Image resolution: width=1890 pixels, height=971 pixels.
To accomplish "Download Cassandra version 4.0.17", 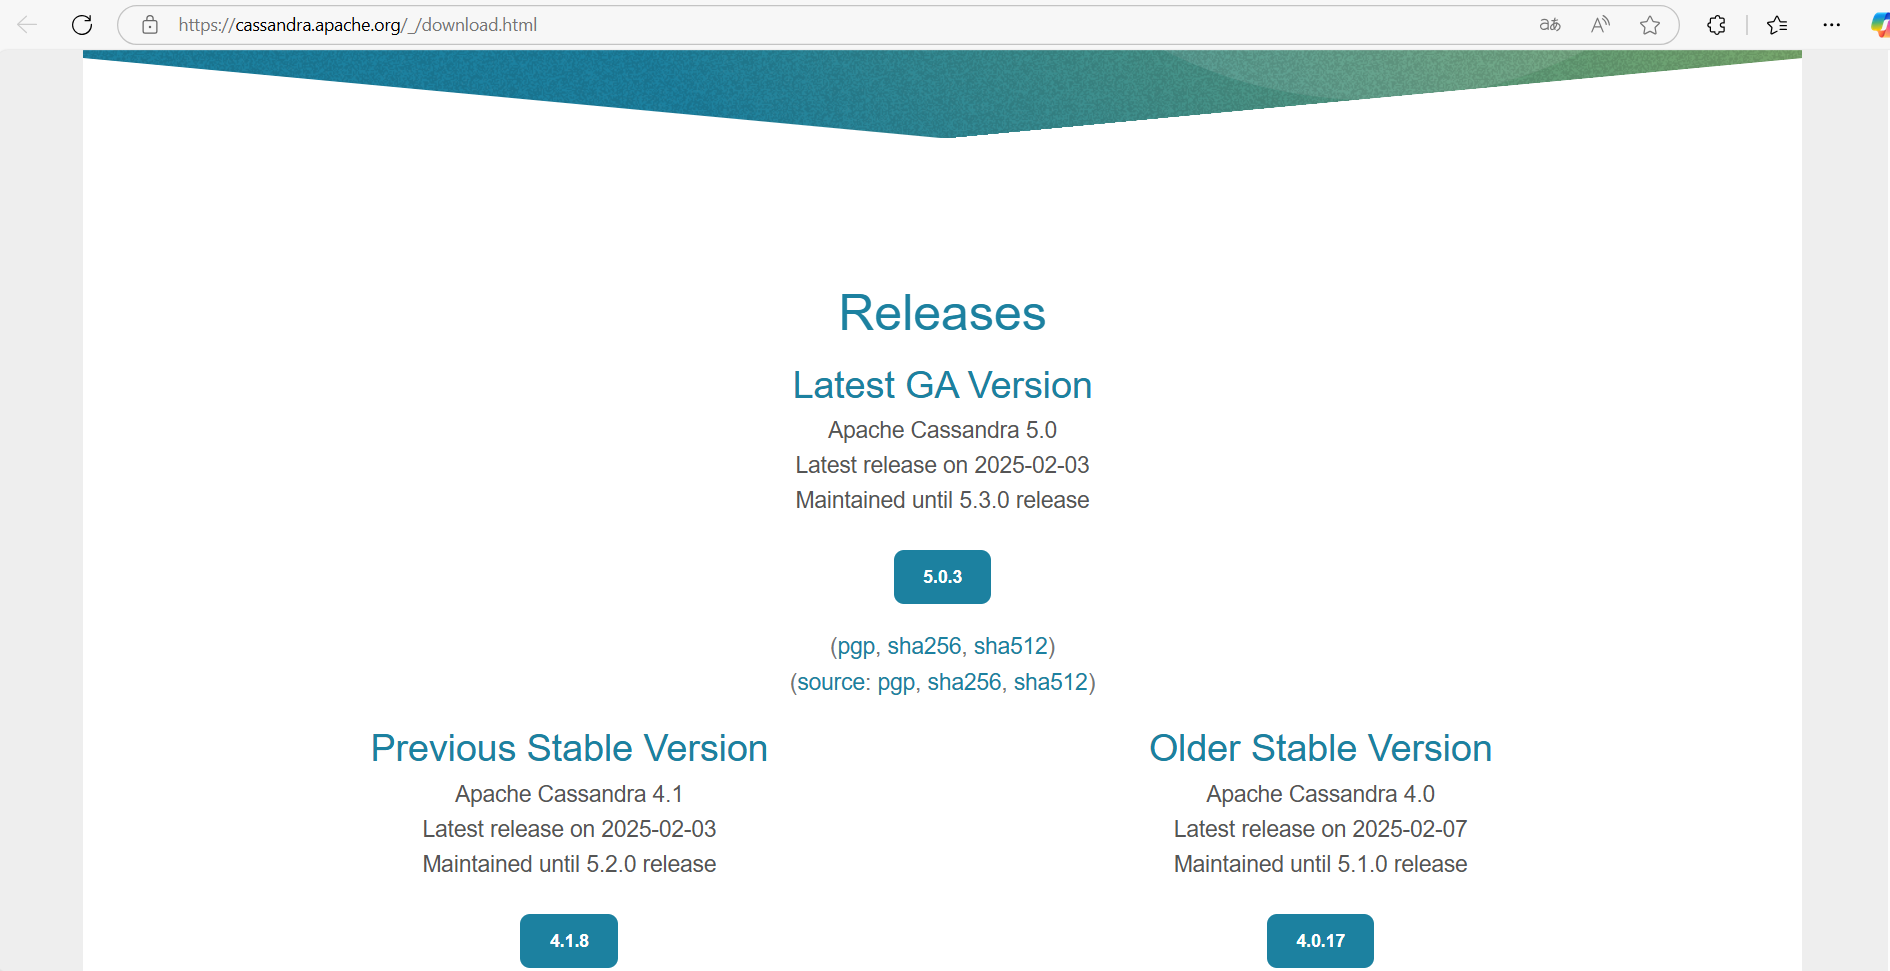I will click(x=1320, y=941).
